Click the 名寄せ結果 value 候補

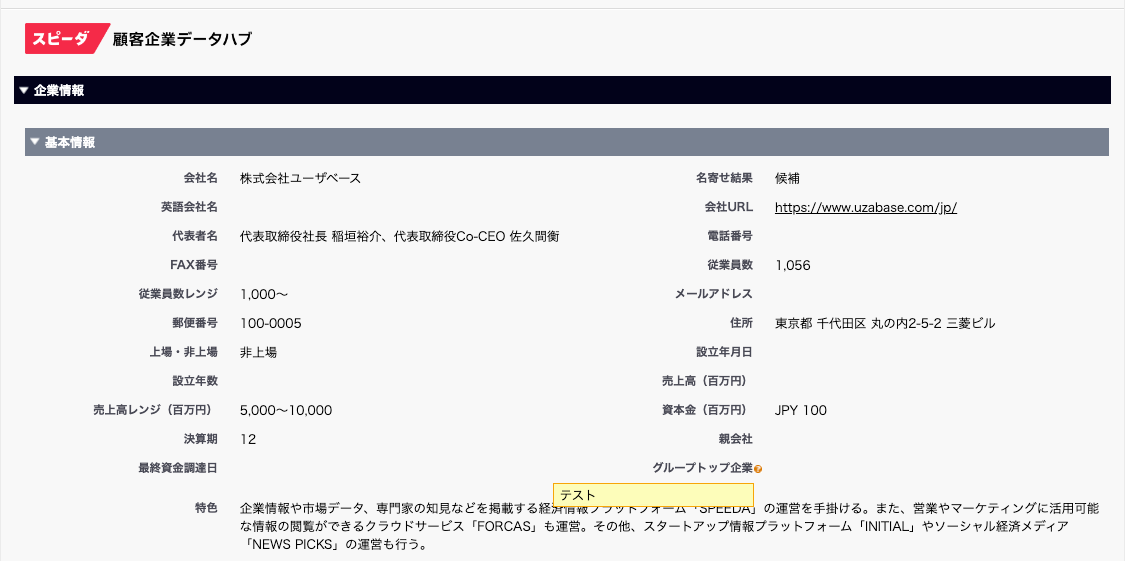[787, 179]
